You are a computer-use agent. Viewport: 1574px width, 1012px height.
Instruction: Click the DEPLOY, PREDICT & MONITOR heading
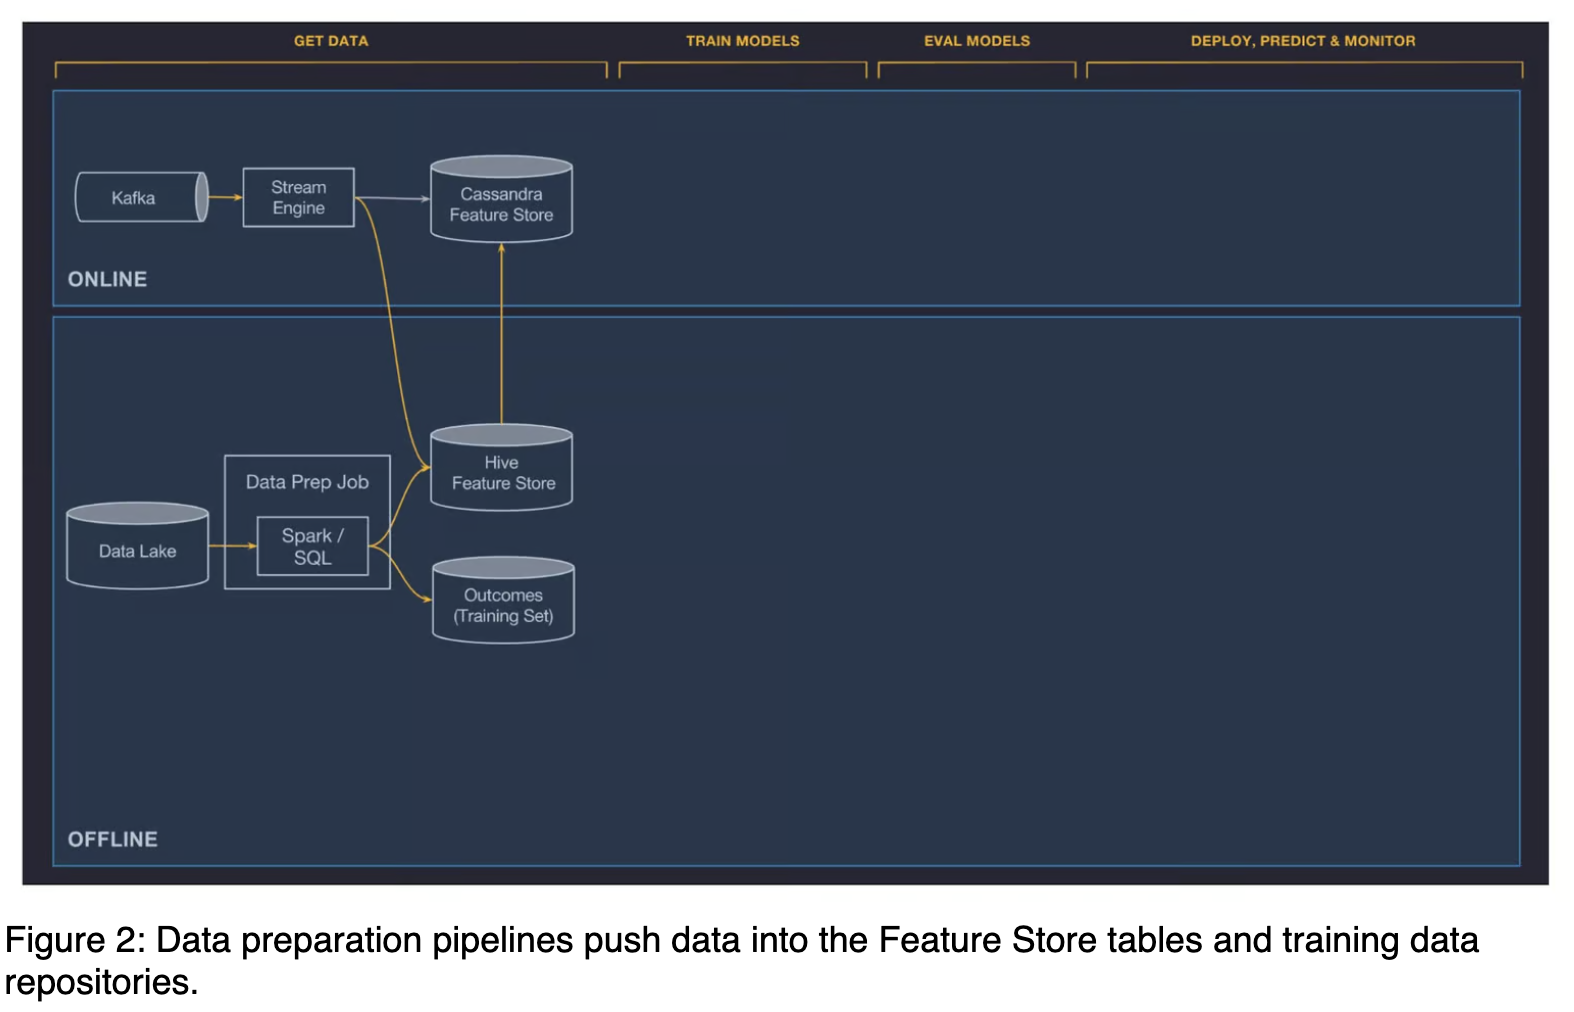[x=1302, y=41]
